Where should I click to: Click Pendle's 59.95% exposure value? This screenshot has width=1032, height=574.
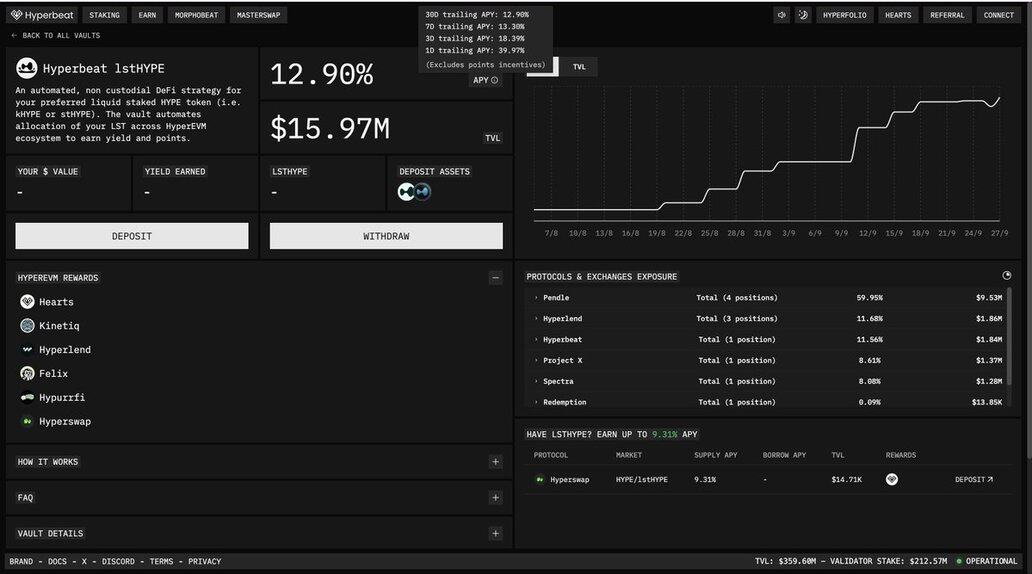click(x=869, y=298)
